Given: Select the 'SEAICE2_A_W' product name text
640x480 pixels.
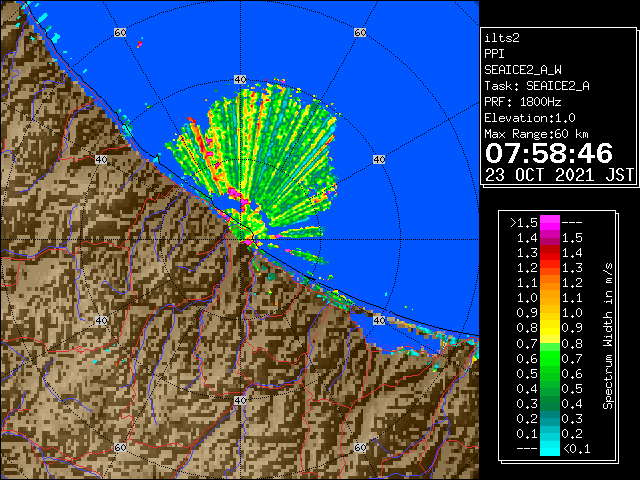Looking at the screenshot, I should coord(523,70).
